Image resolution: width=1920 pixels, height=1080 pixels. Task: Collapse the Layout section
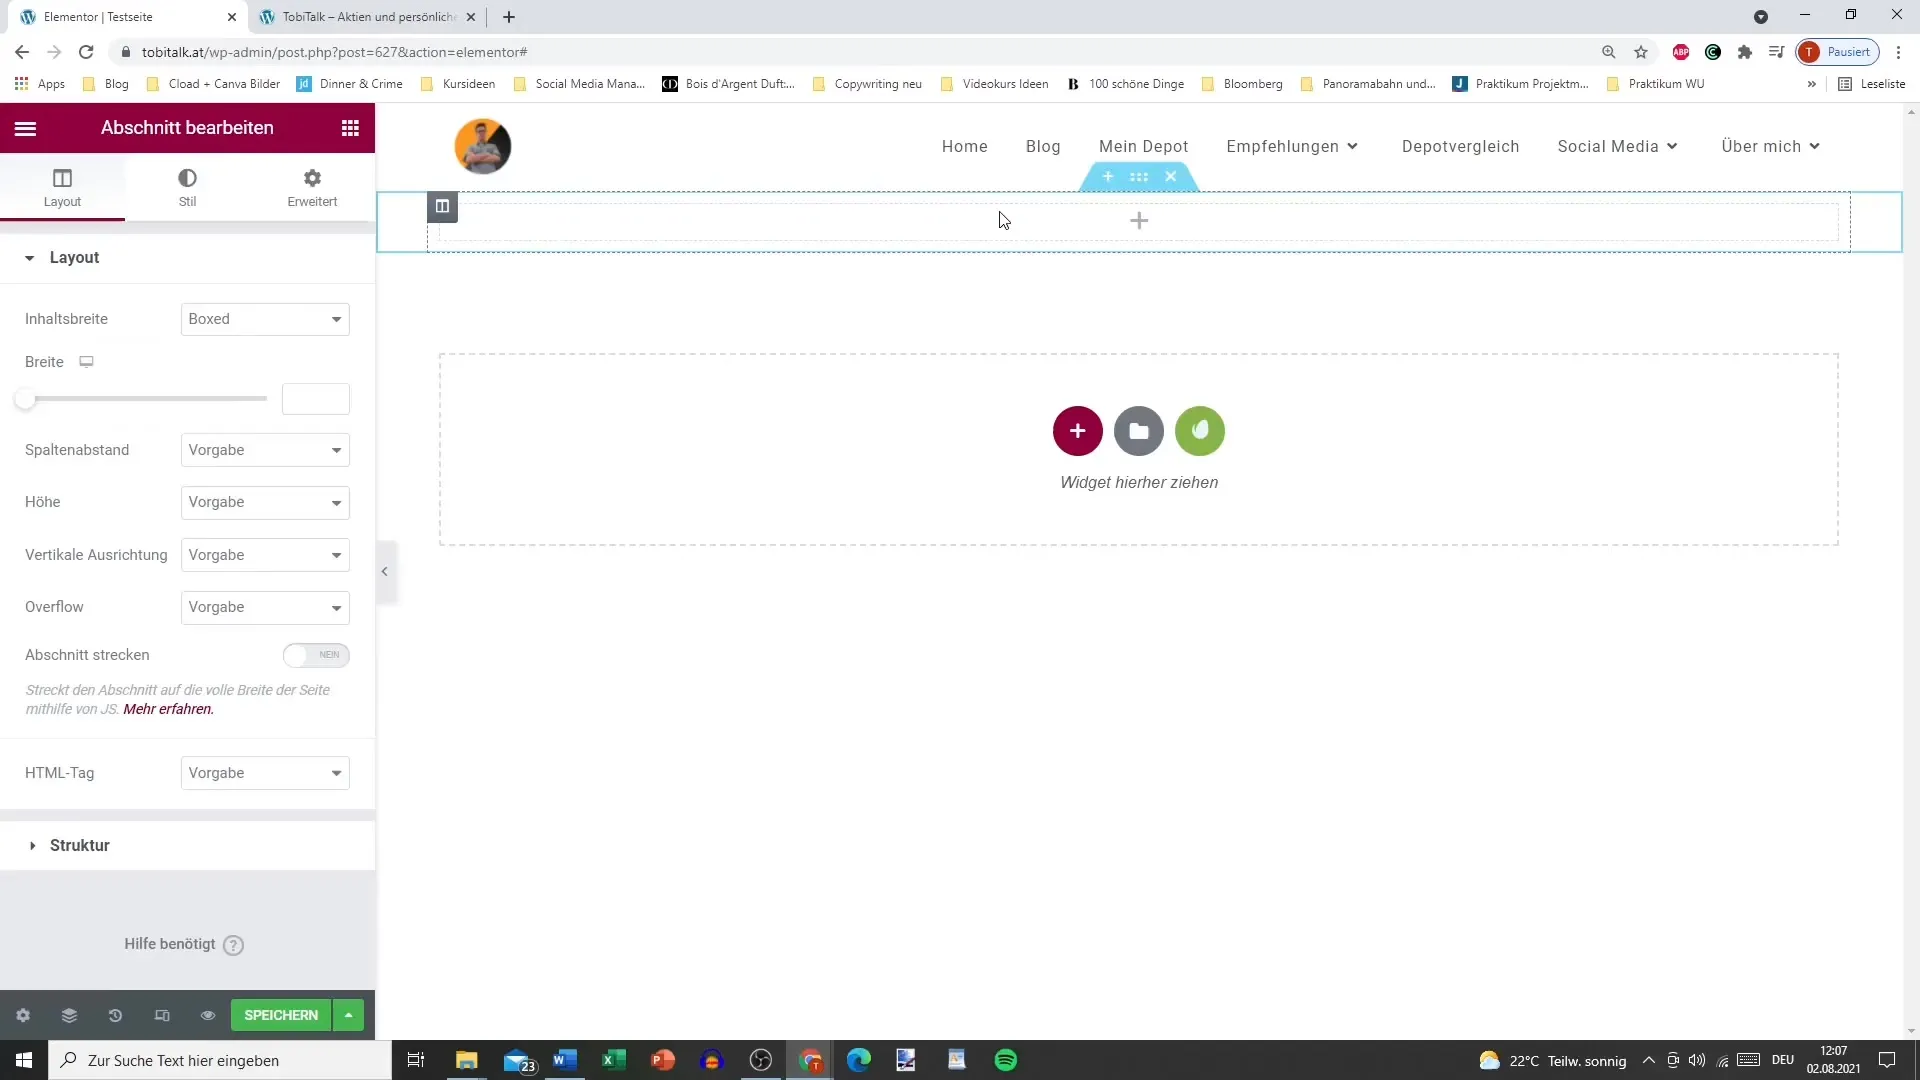click(x=187, y=258)
